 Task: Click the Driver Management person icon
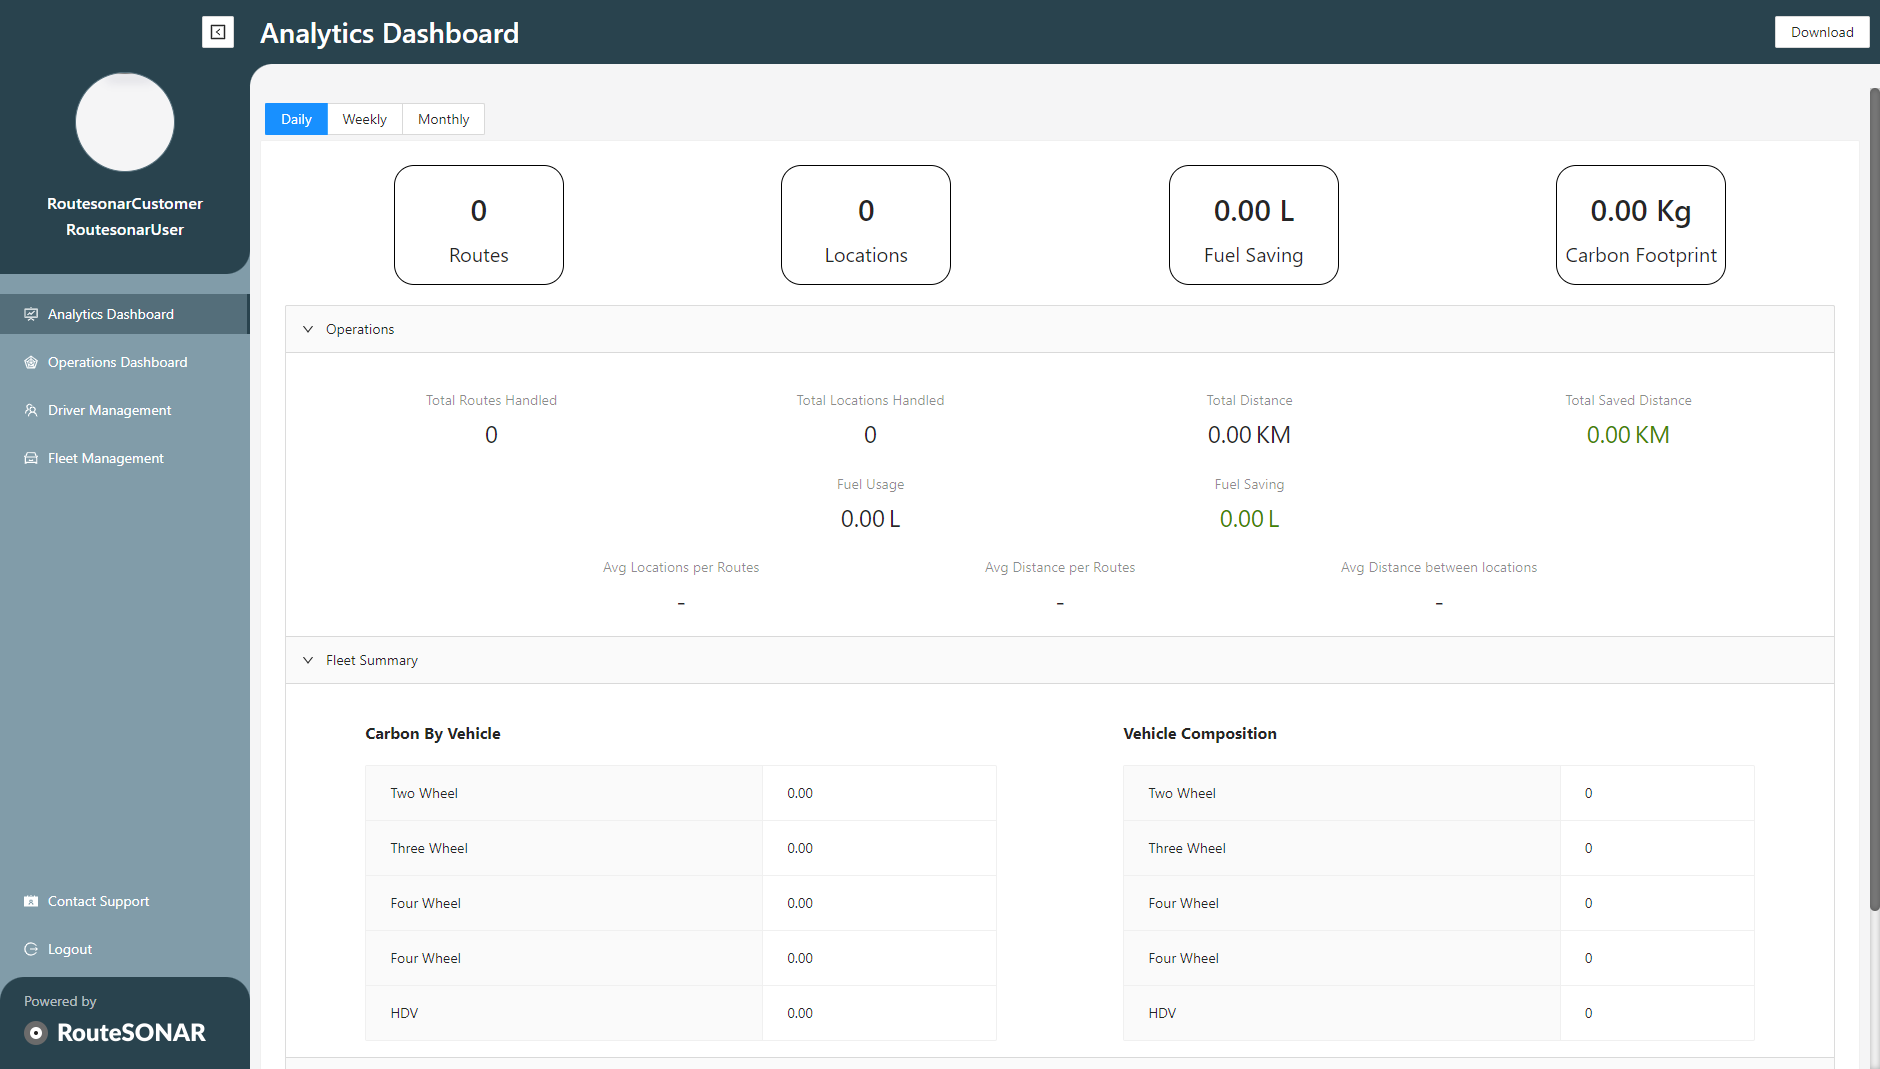pyautogui.click(x=31, y=410)
